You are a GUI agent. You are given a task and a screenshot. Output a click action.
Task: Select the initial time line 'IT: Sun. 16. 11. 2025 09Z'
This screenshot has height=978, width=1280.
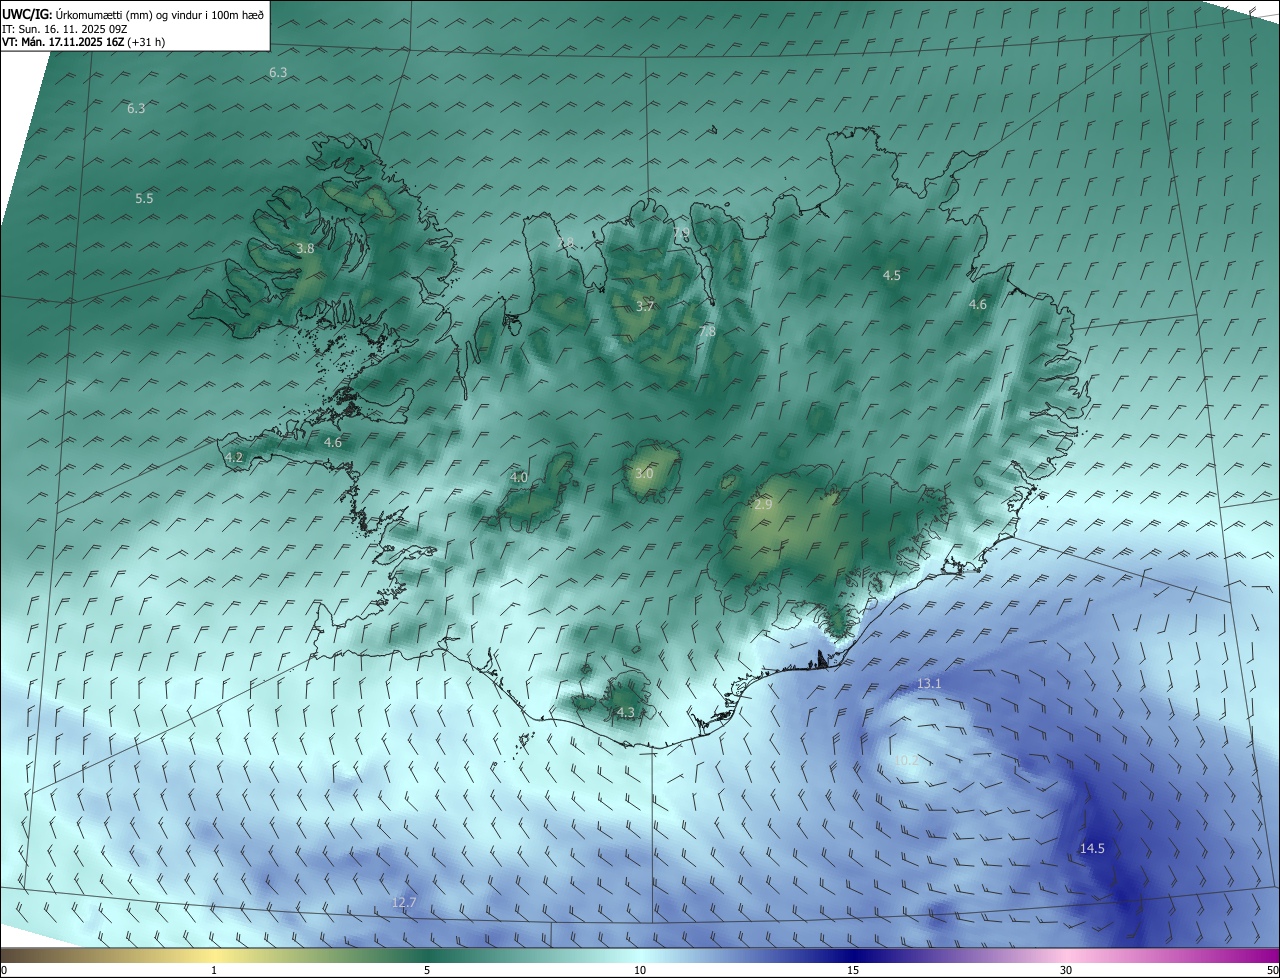(x=65, y=29)
